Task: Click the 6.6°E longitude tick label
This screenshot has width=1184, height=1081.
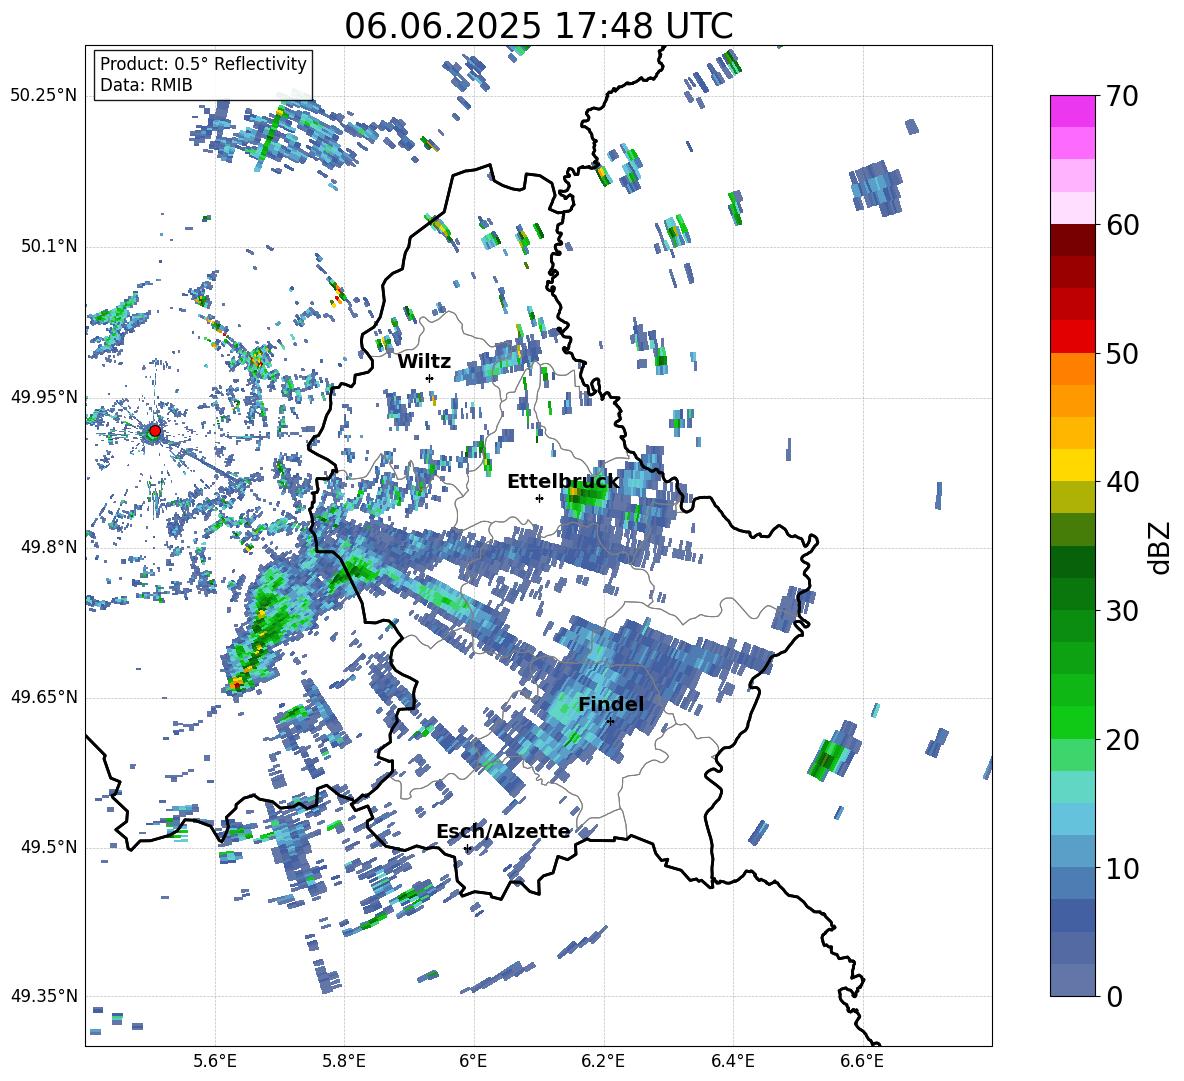Action: 862,1061
